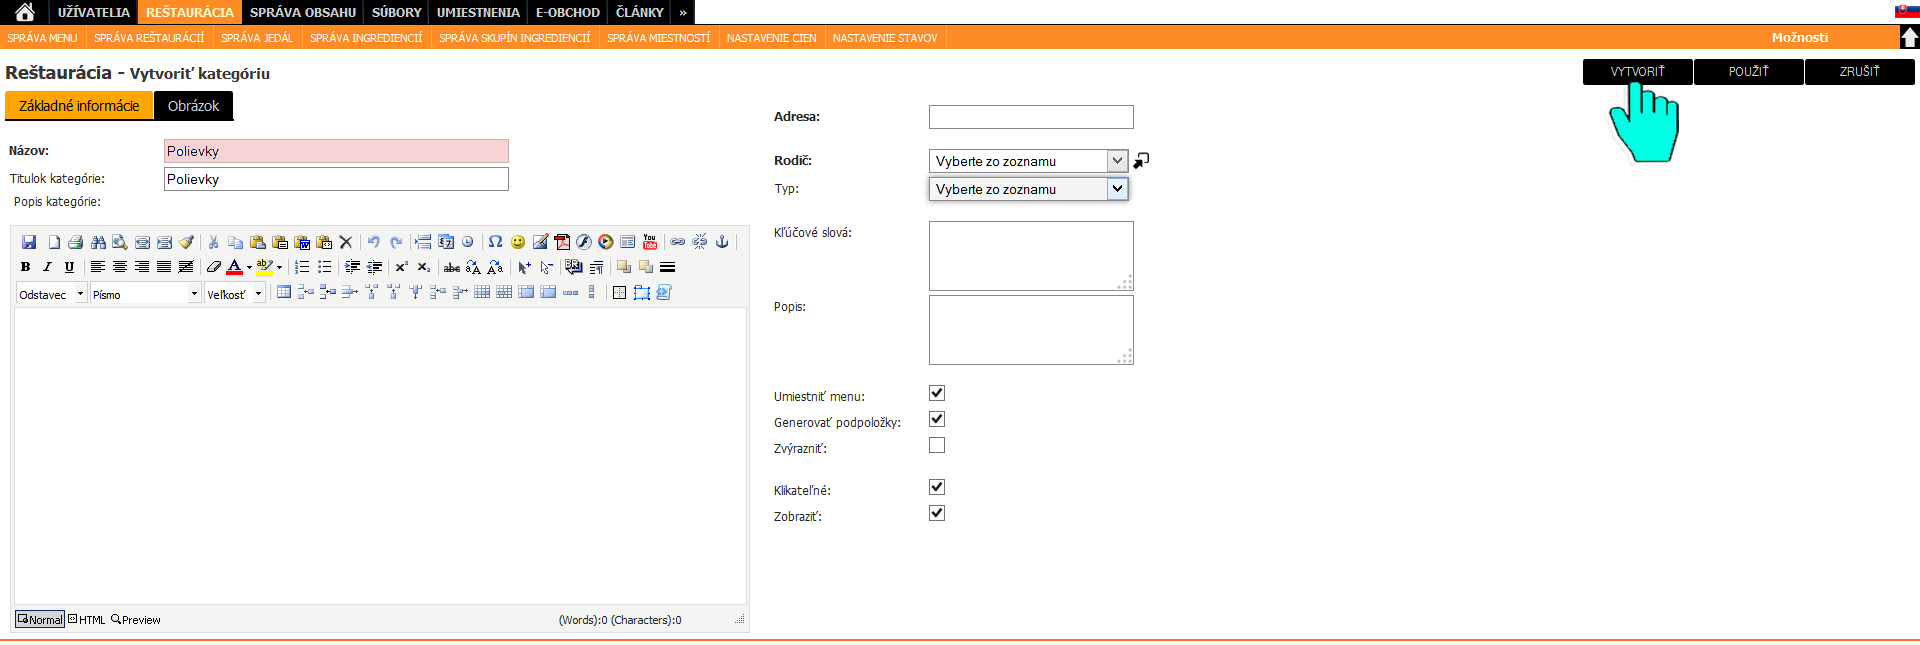Insert a YouTube video via toolbar icon

coord(650,242)
